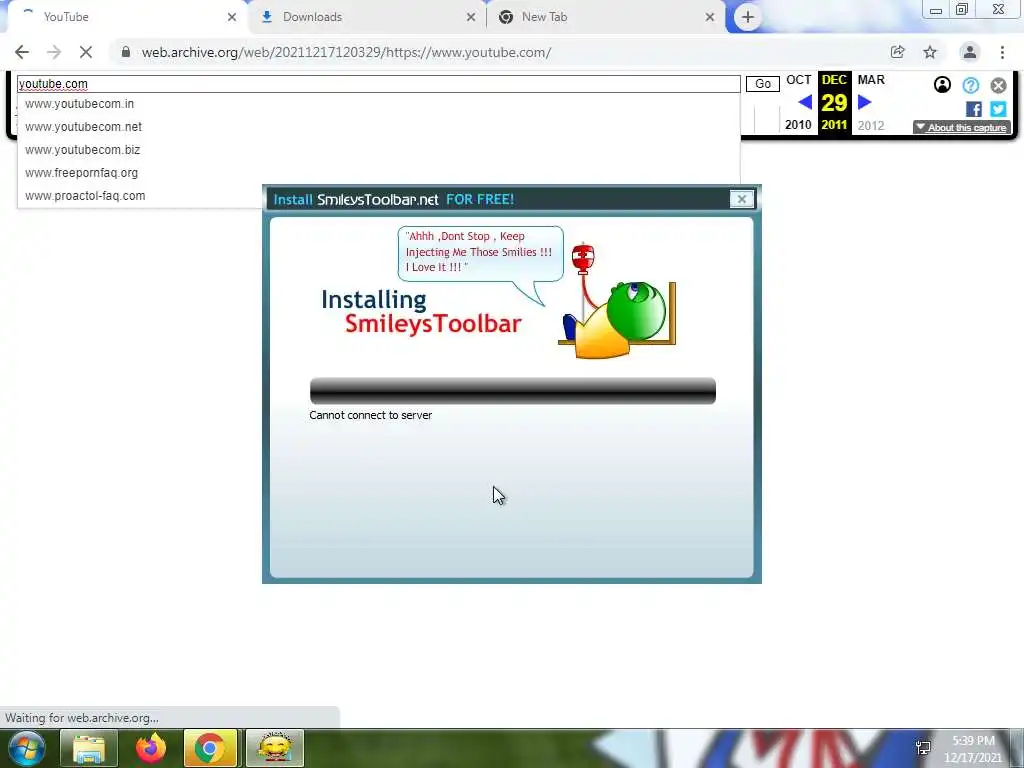Click the forward navigation arrow
This screenshot has width=1024, height=768.
point(54,52)
